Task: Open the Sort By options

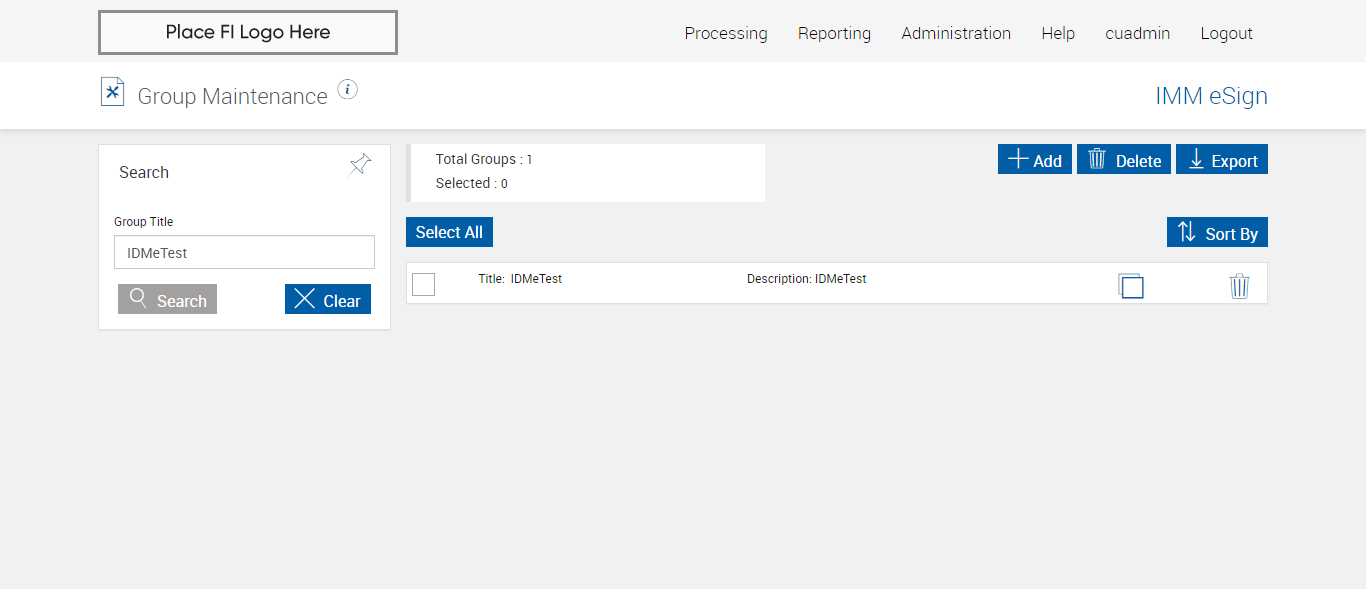Action: pos(1217,233)
